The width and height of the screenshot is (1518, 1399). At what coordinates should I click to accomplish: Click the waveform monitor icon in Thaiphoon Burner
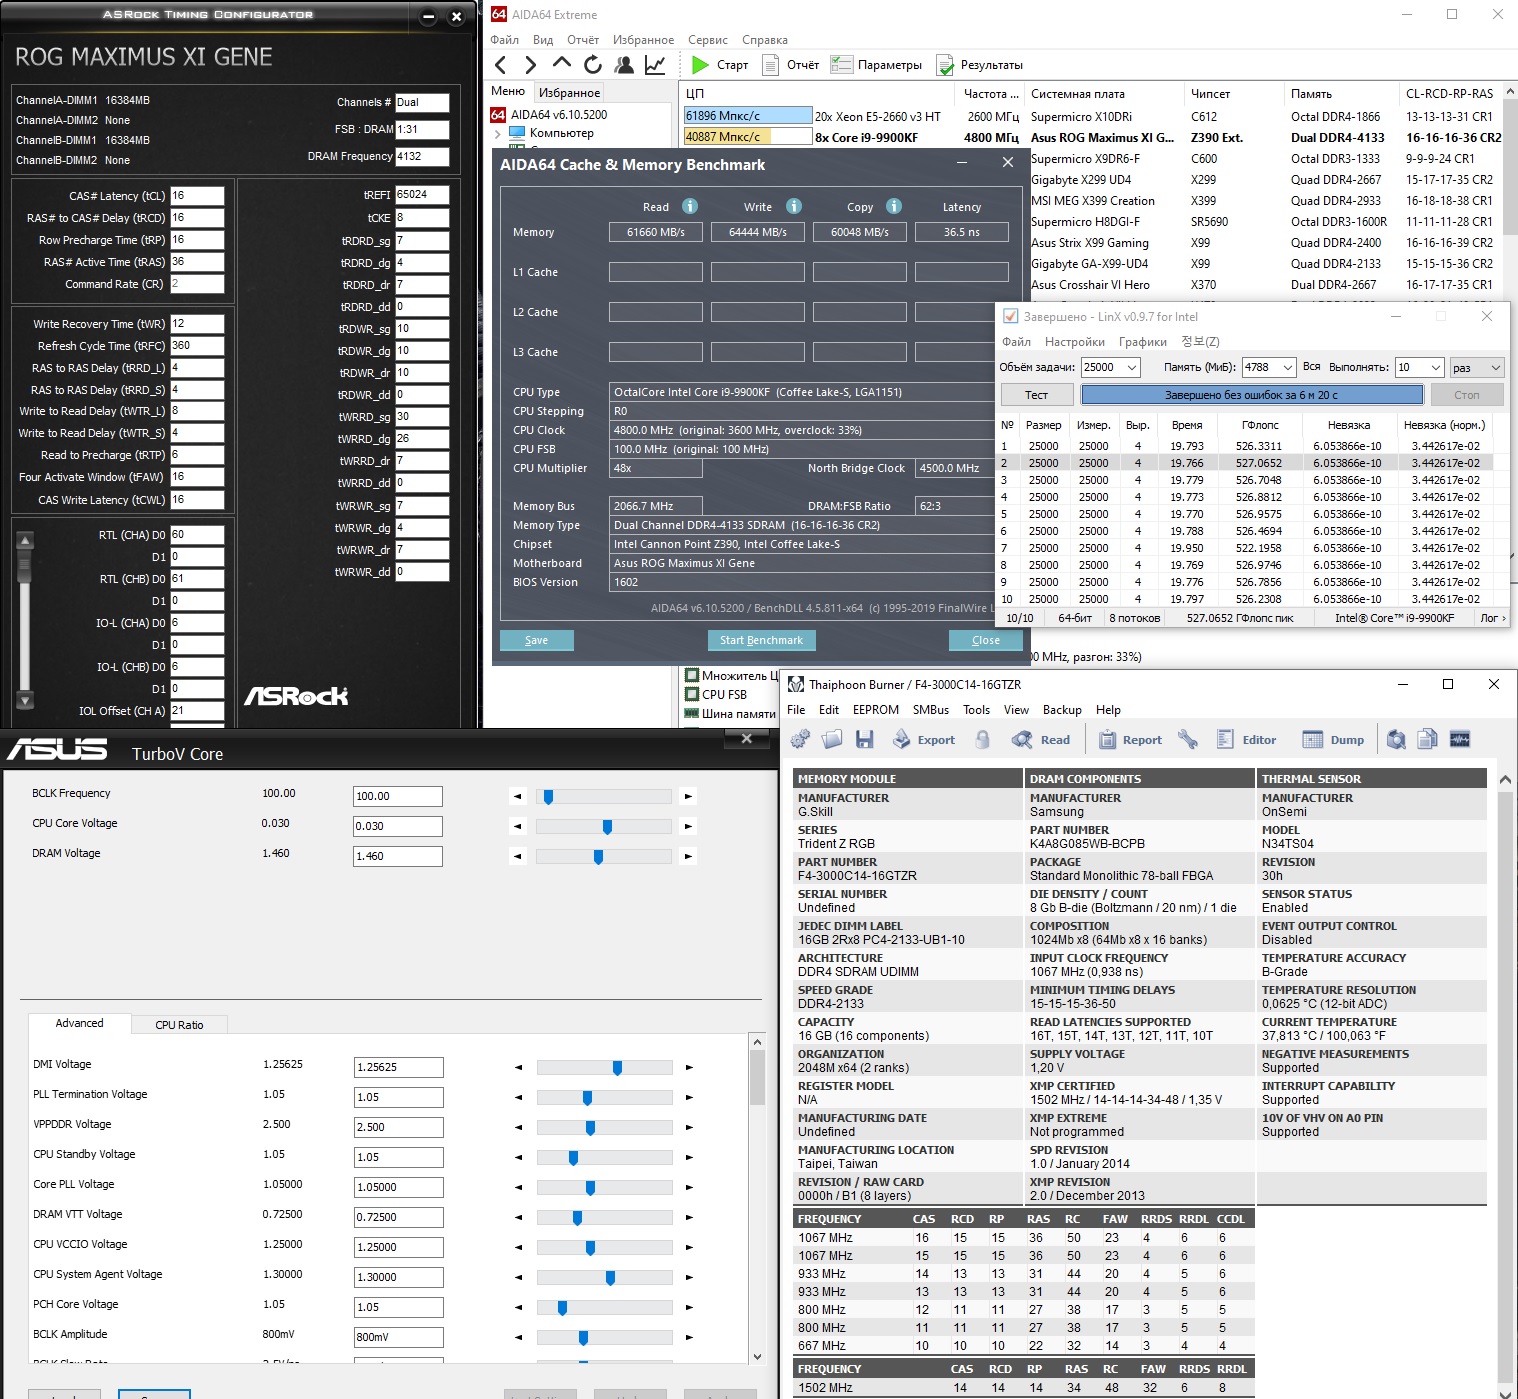1460,739
